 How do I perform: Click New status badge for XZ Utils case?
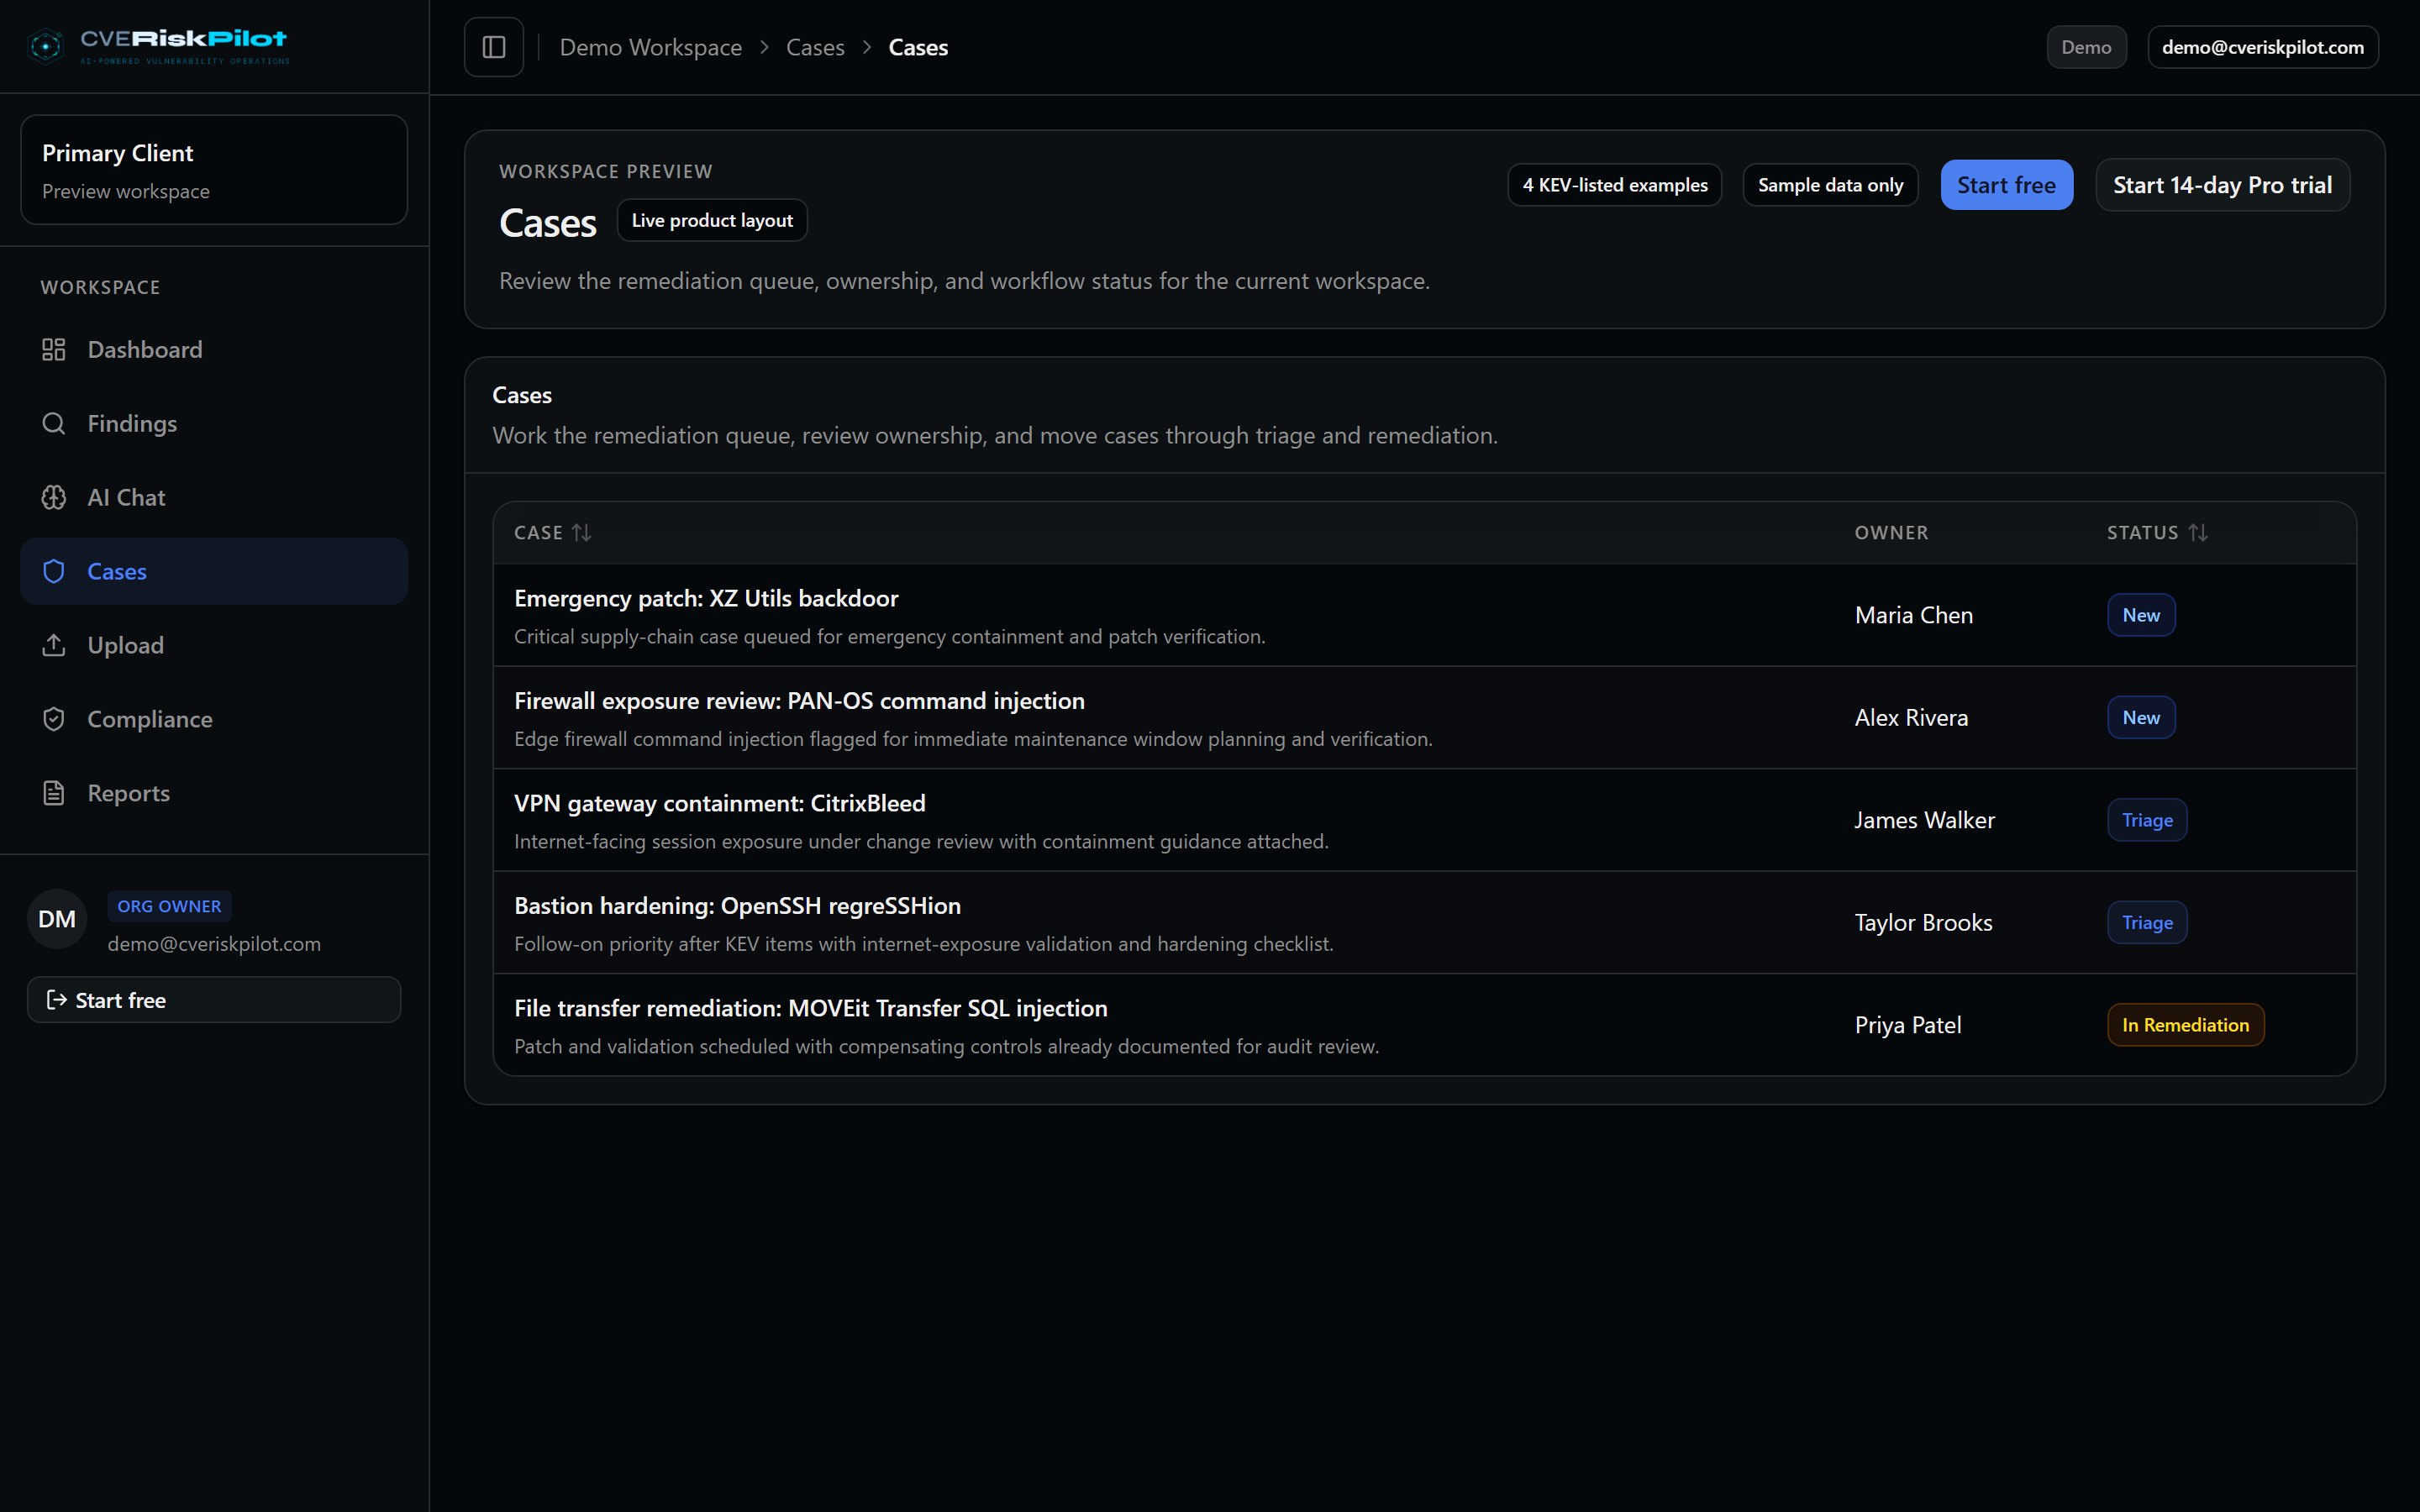click(2141, 615)
